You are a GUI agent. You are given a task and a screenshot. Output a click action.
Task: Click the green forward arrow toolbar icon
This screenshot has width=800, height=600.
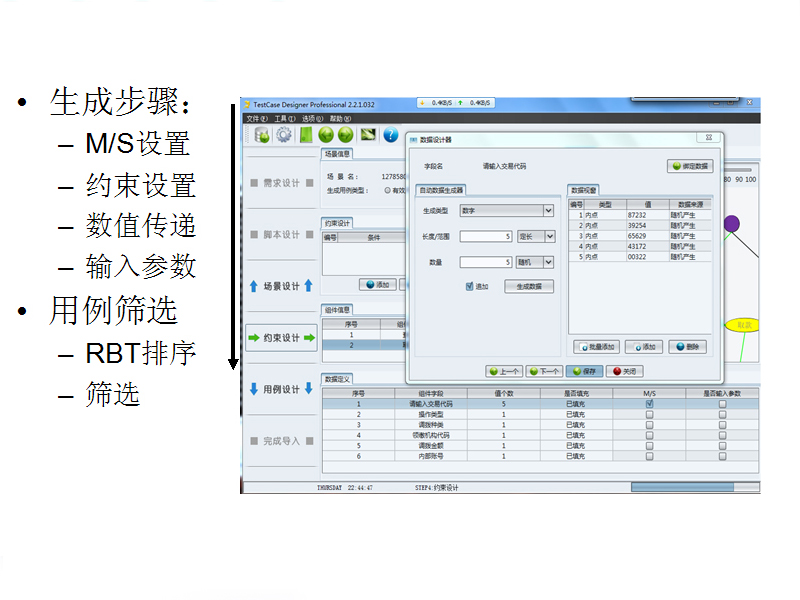click(346, 135)
